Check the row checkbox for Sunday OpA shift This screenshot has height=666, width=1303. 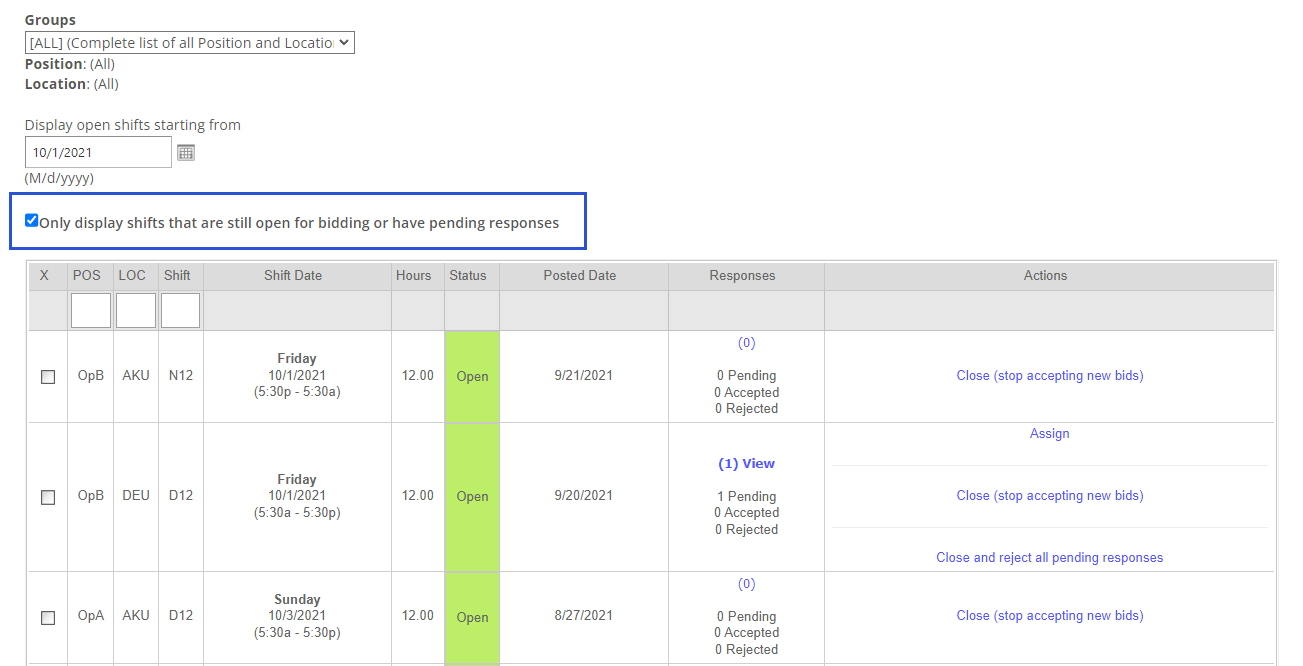tap(47, 617)
